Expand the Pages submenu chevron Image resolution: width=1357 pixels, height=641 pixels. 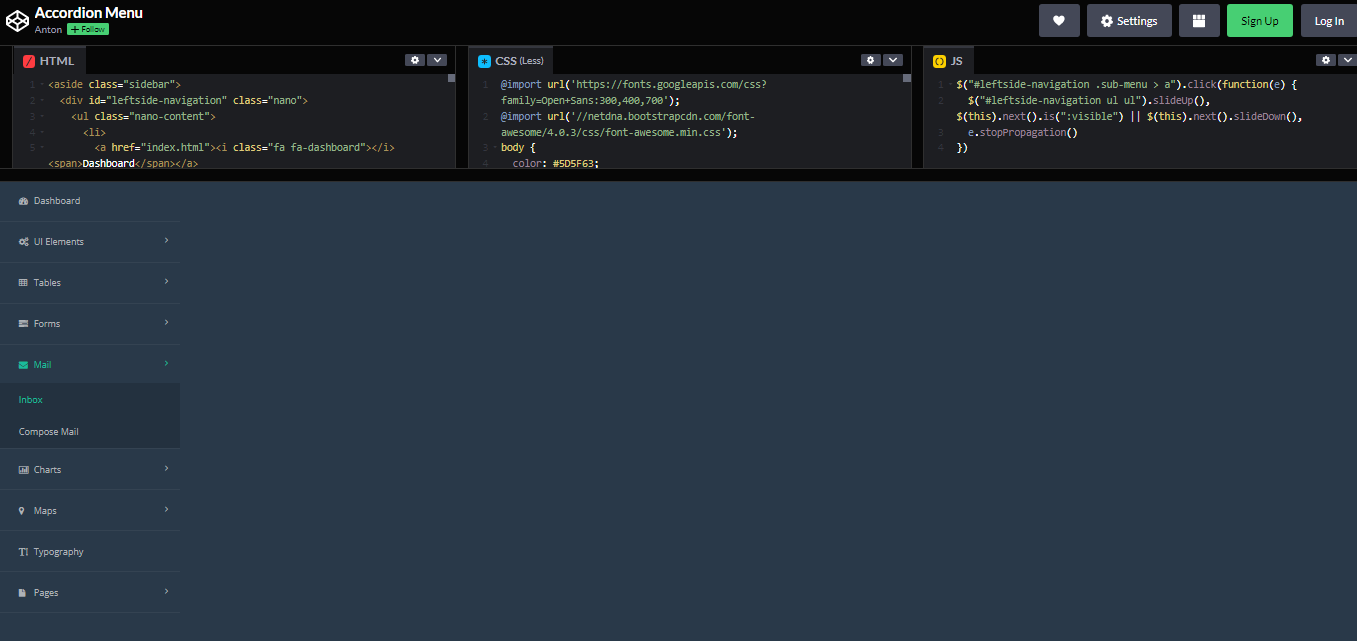pyautogui.click(x=168, y=592)
